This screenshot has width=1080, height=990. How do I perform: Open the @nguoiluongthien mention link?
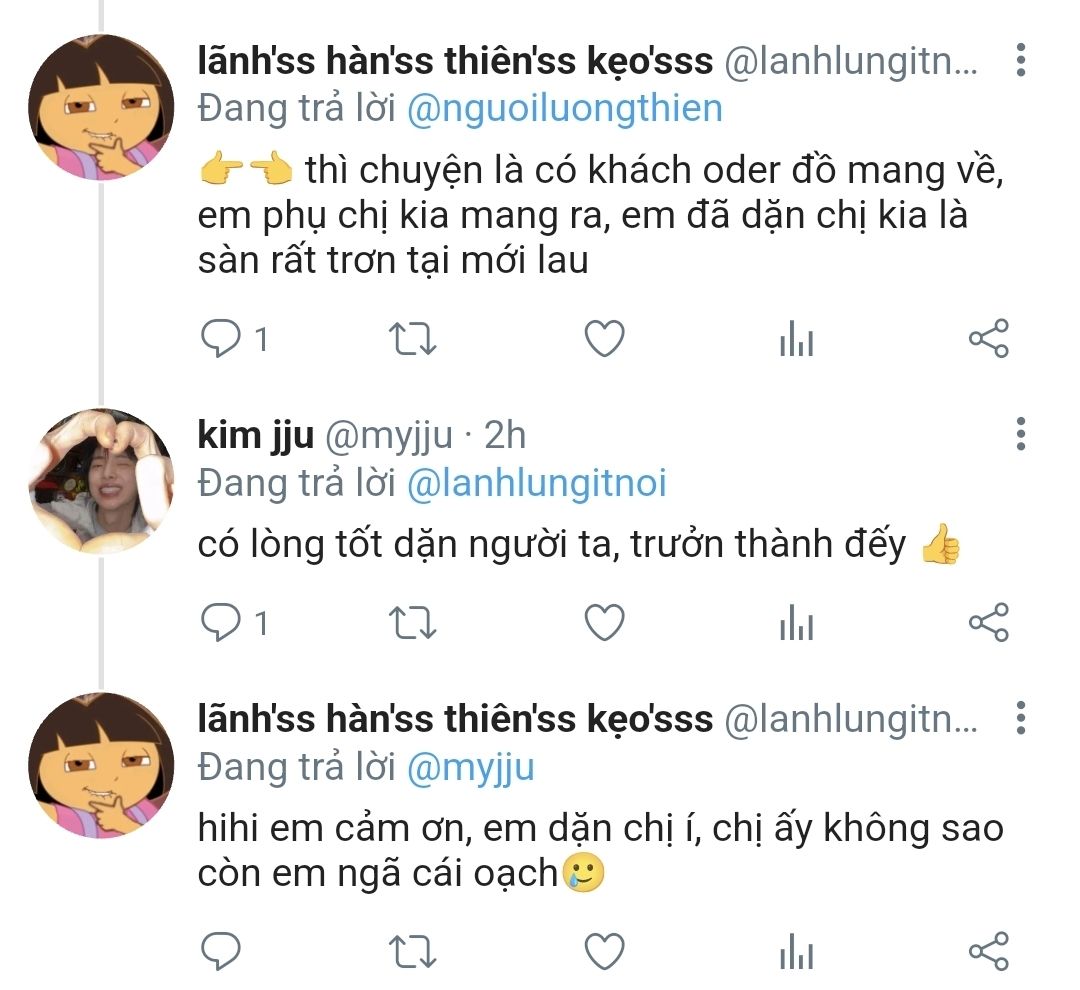(564, 108)
